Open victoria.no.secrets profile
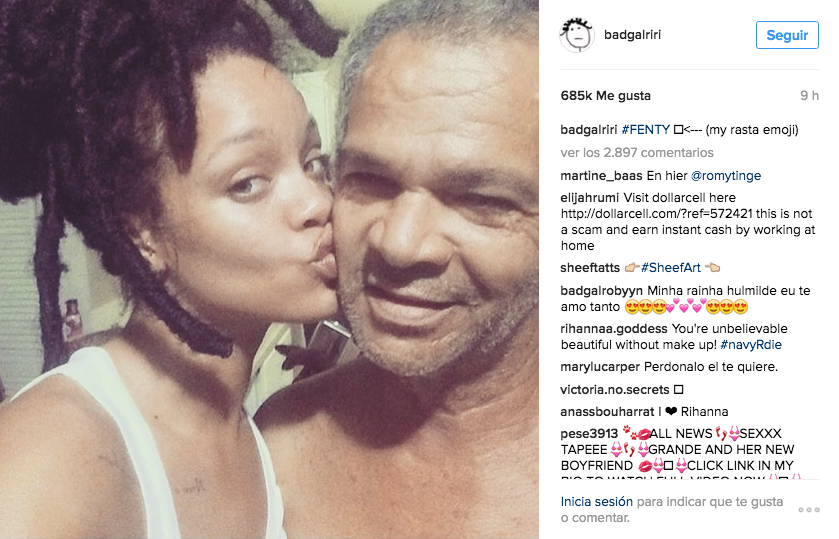 click(614, 390)
